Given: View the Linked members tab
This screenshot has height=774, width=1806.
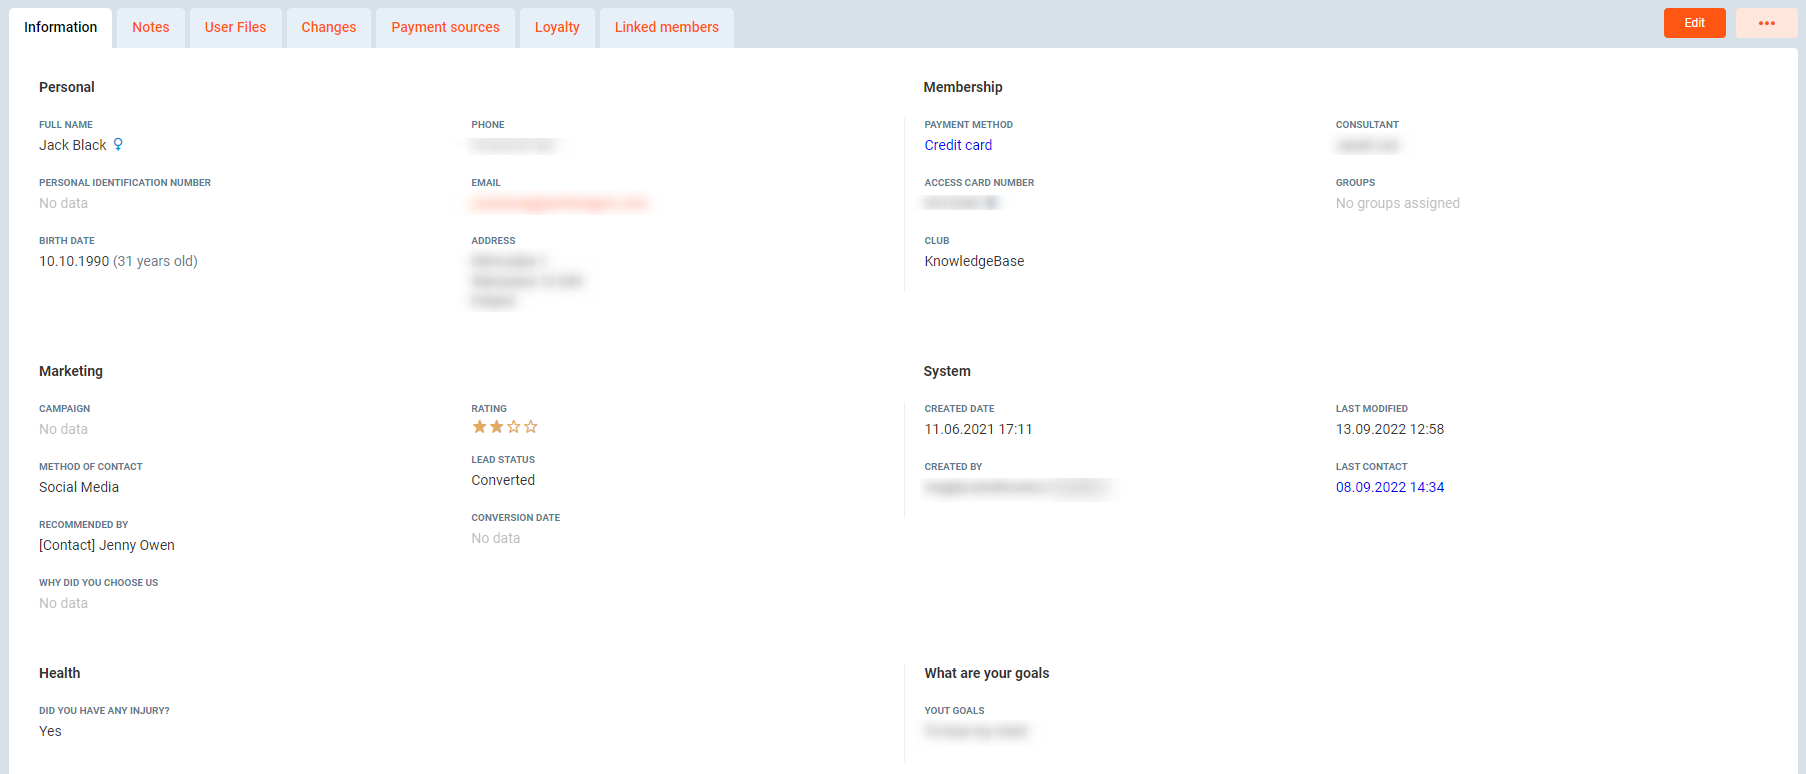Looking at the screenshot, I should pyautogui.click(x=666, y=27).
